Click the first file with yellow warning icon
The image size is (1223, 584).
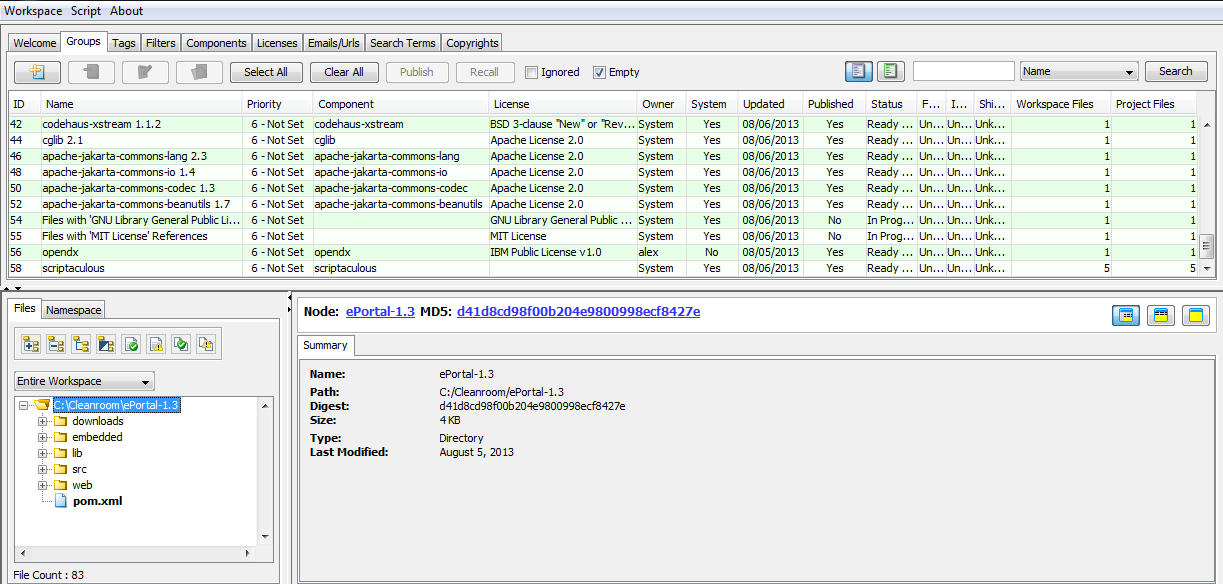pyautogui.click(x=156, y=344)
